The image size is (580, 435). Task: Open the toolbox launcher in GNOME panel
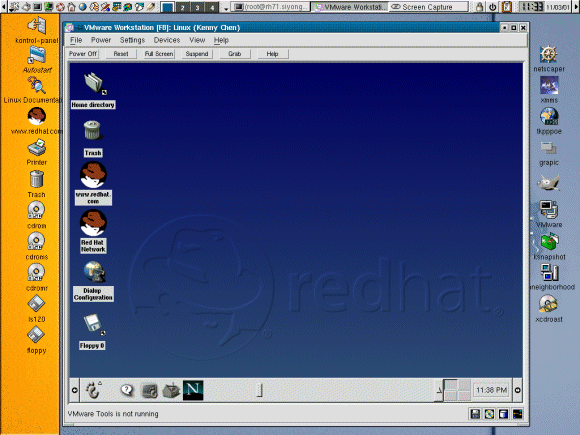pyautogui.click(x=171, y=391)
